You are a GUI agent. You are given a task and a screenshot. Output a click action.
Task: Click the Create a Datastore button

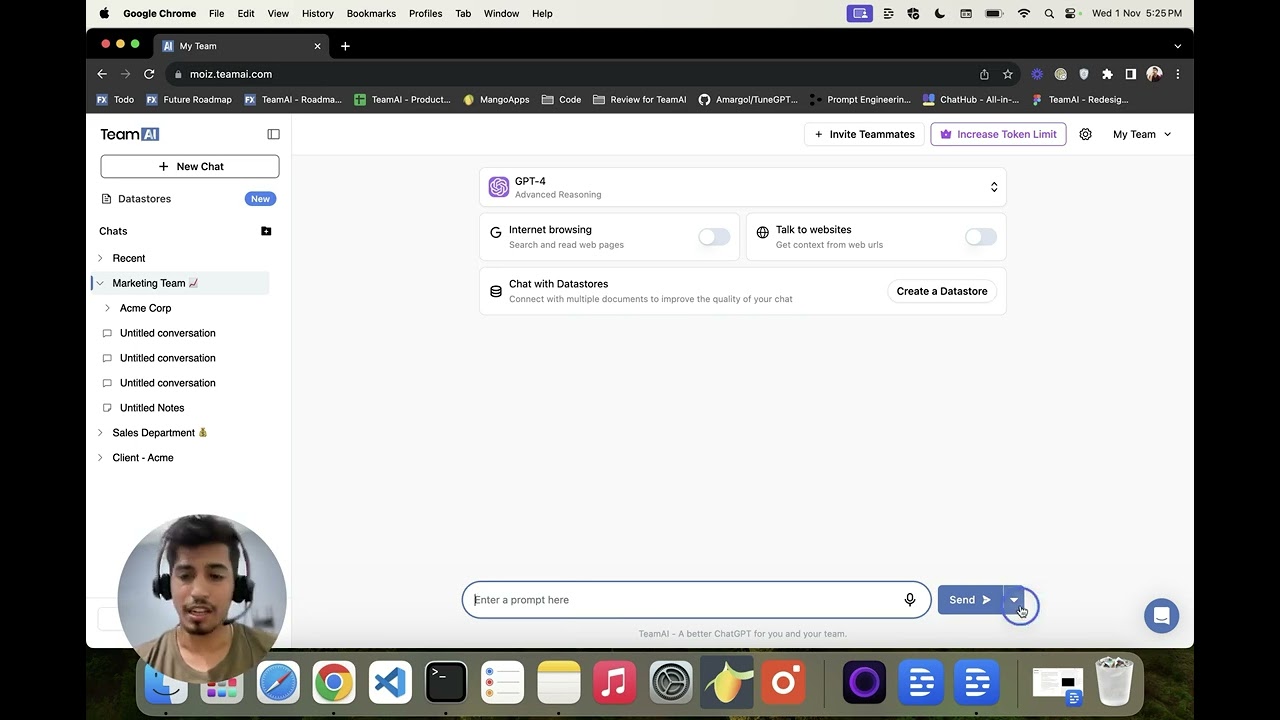coord(941,291)
